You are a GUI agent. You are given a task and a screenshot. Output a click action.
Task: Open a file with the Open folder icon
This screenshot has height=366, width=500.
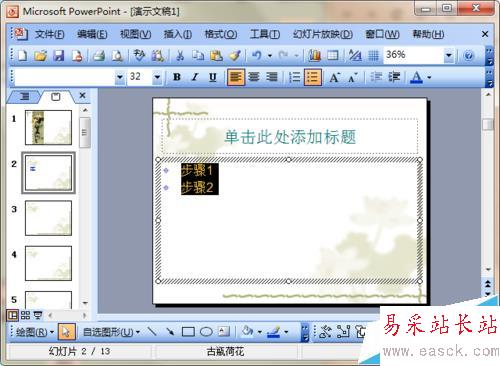pyautogui.click(x=40, y=55)
